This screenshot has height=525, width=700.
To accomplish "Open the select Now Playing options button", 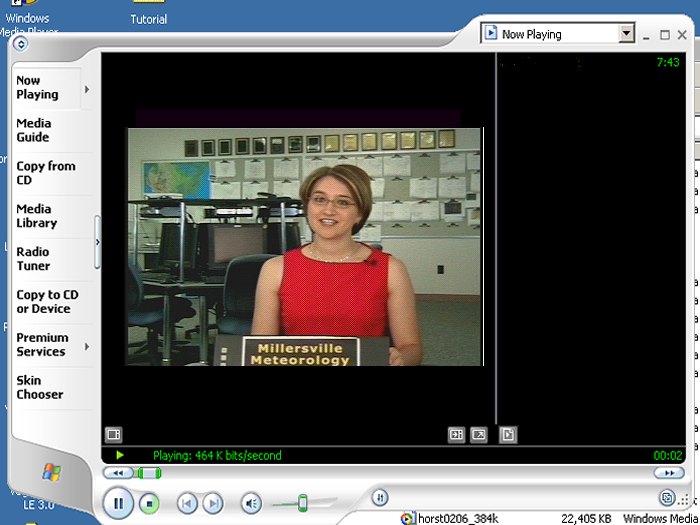I will [113, 434].
